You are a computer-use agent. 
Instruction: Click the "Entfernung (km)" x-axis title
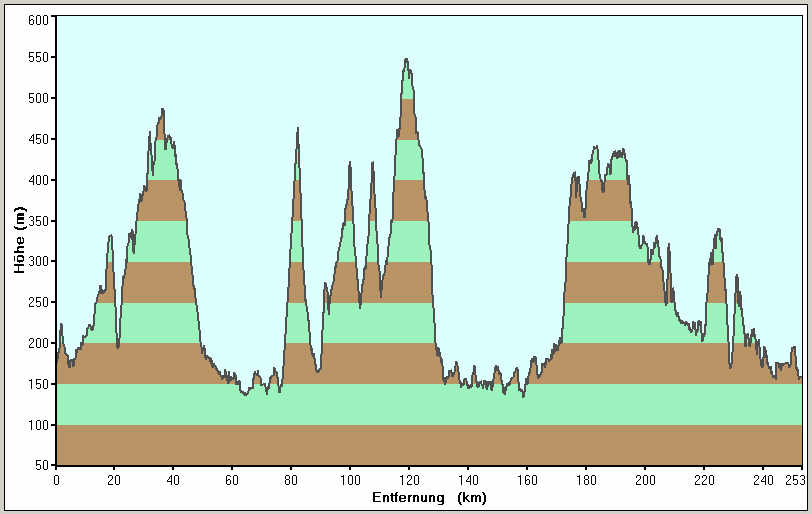coord(428,497)
